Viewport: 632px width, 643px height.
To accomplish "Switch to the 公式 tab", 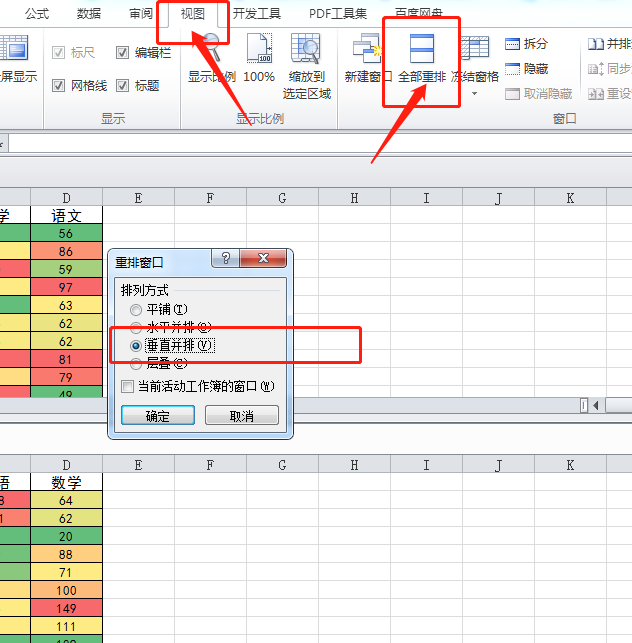I will pos(37,14).
